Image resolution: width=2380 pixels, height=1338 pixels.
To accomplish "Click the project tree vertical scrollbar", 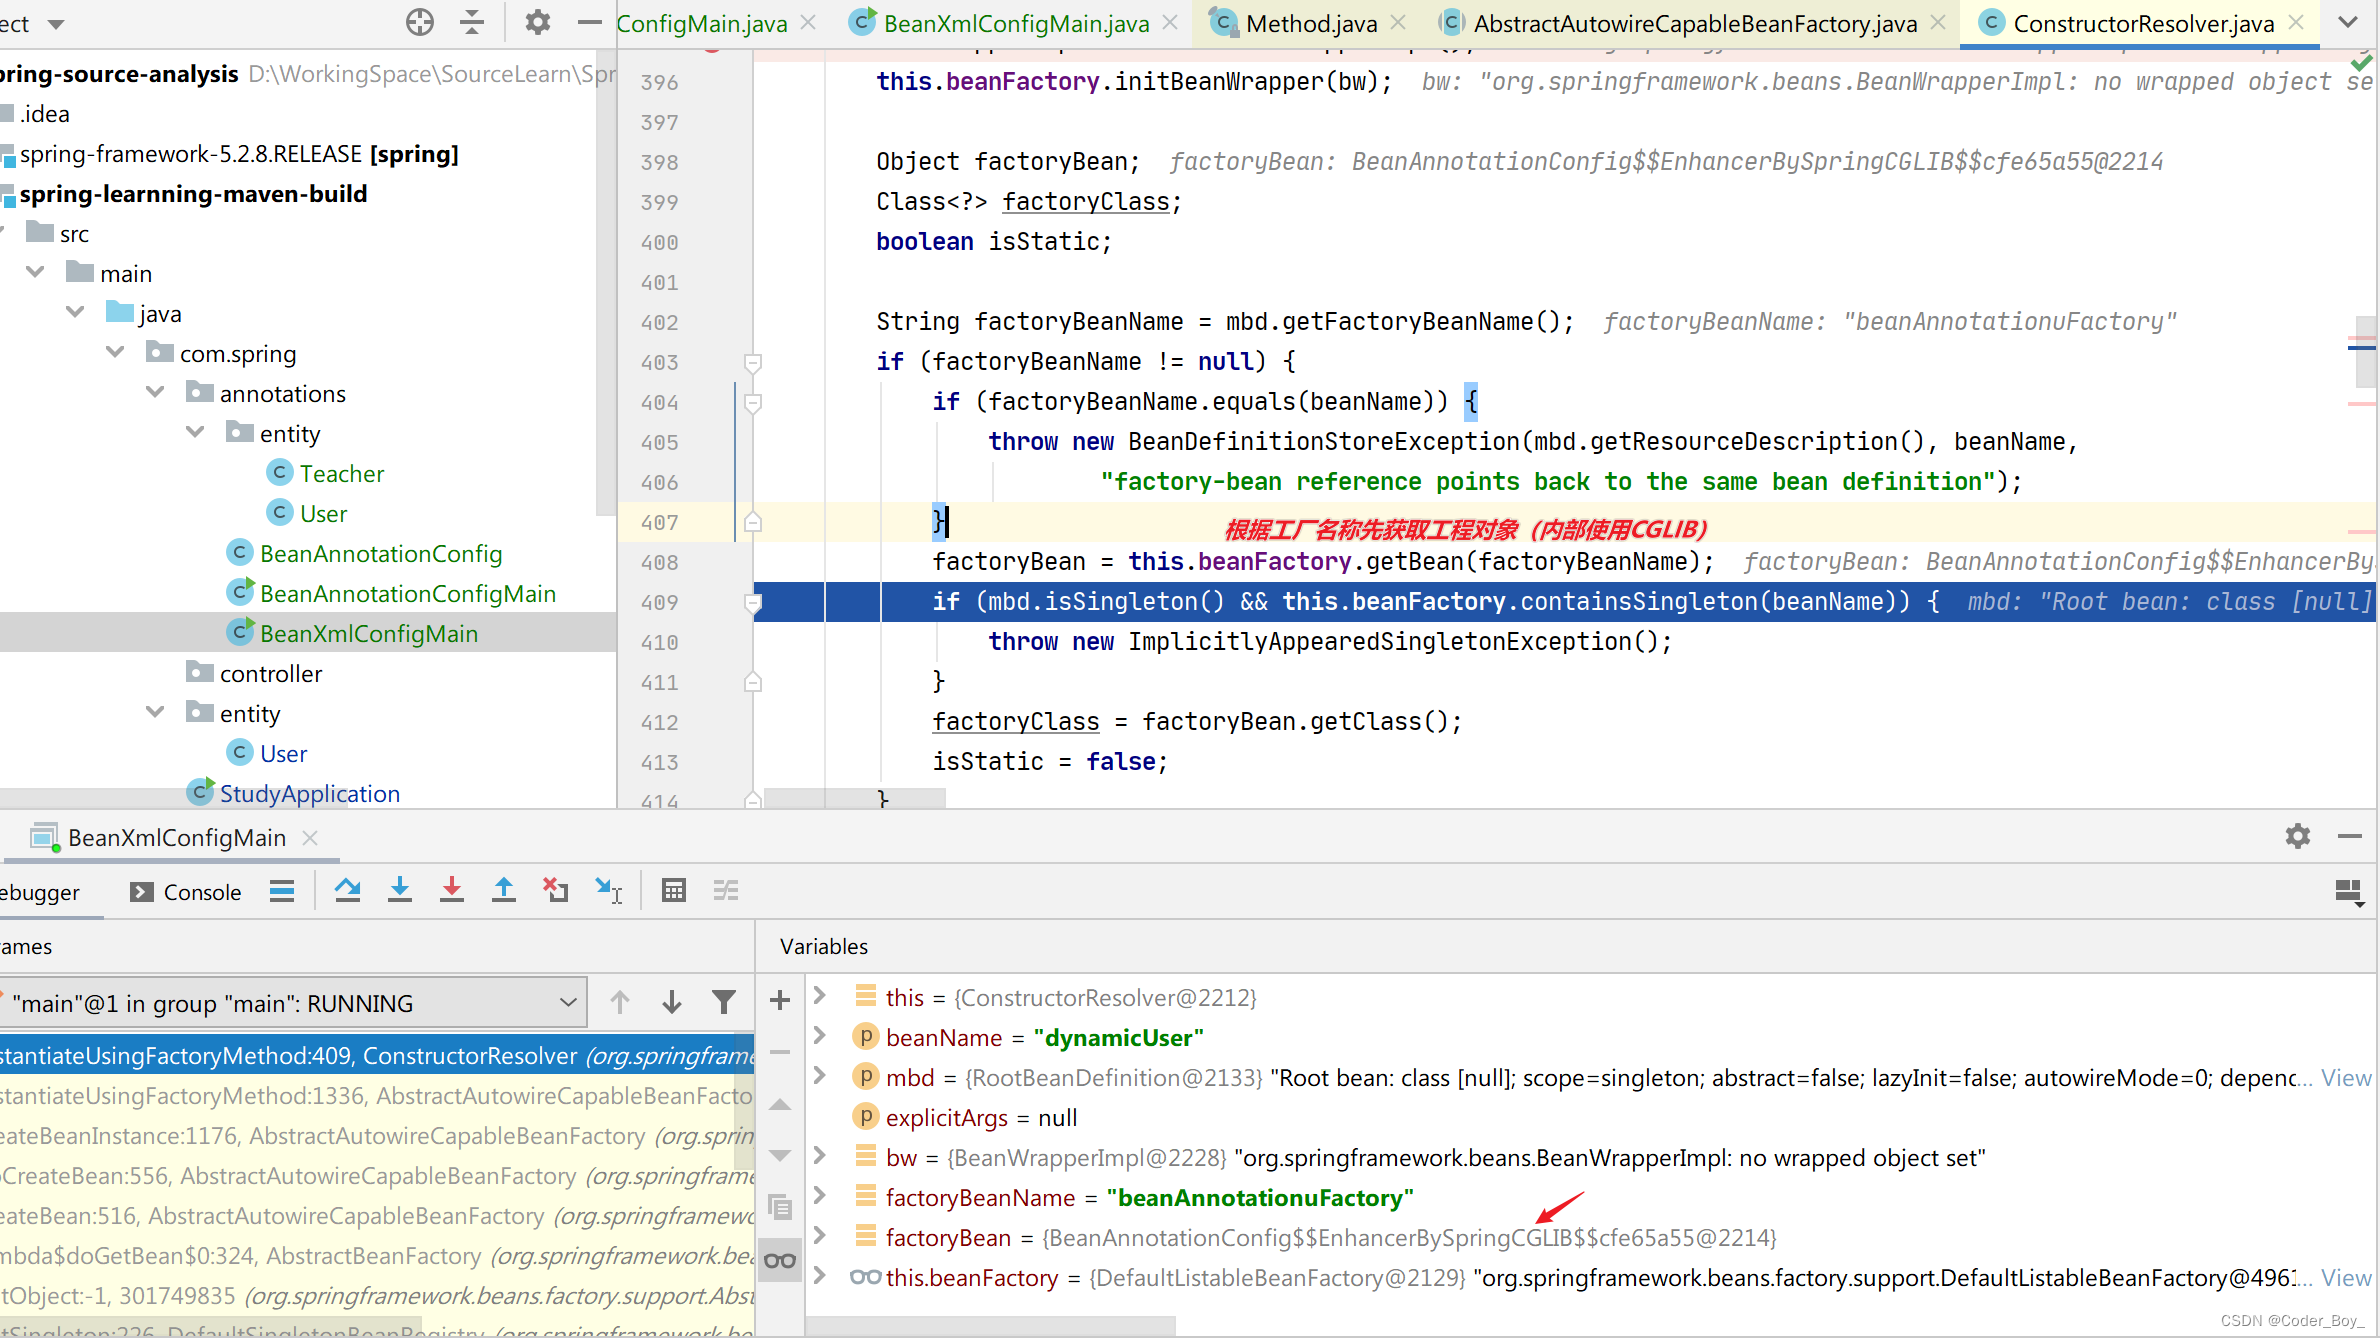I will pos(606,282).
